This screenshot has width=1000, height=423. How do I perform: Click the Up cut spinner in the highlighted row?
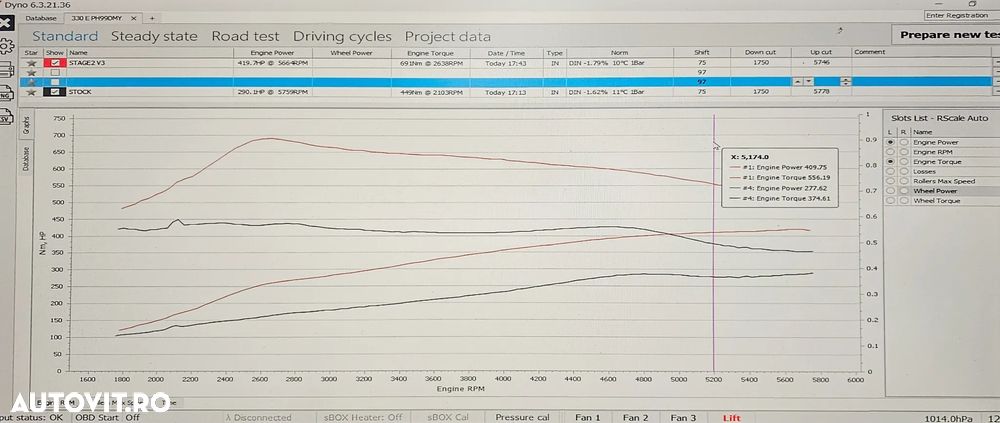[846, 82]
